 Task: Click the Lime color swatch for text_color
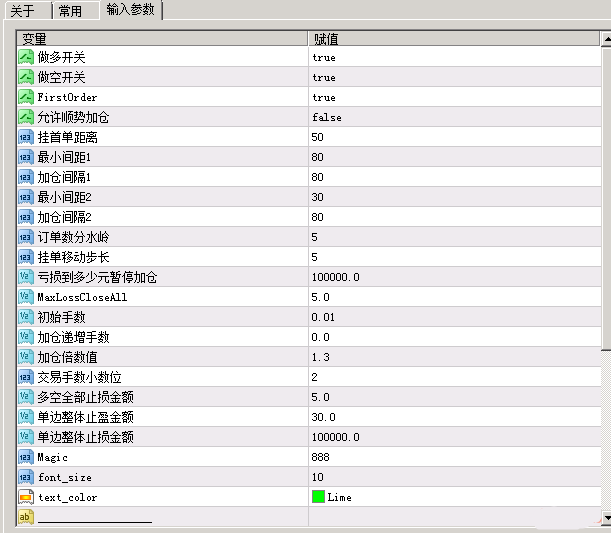click(x=318, y=497)
